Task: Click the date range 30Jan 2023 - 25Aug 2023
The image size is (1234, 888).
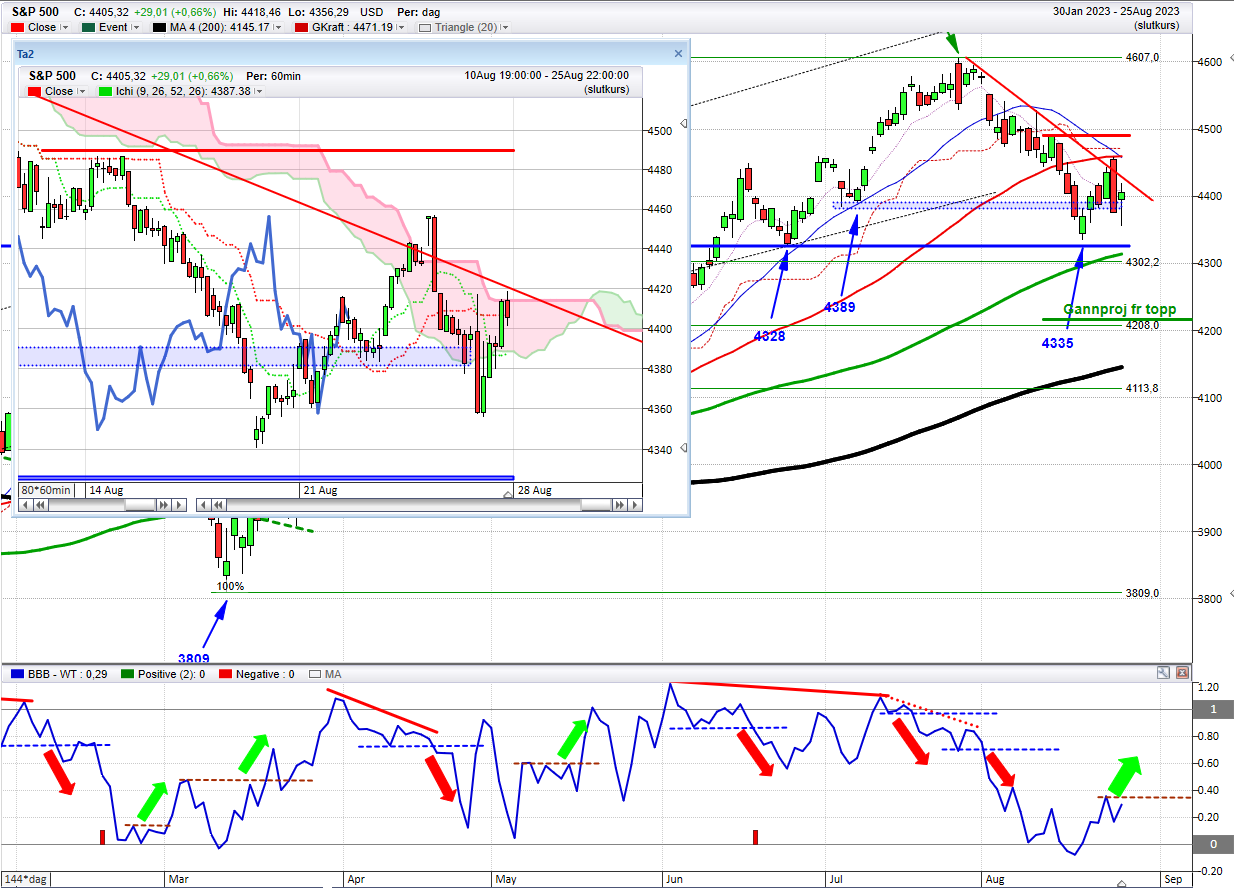Action: point(1115,12)
